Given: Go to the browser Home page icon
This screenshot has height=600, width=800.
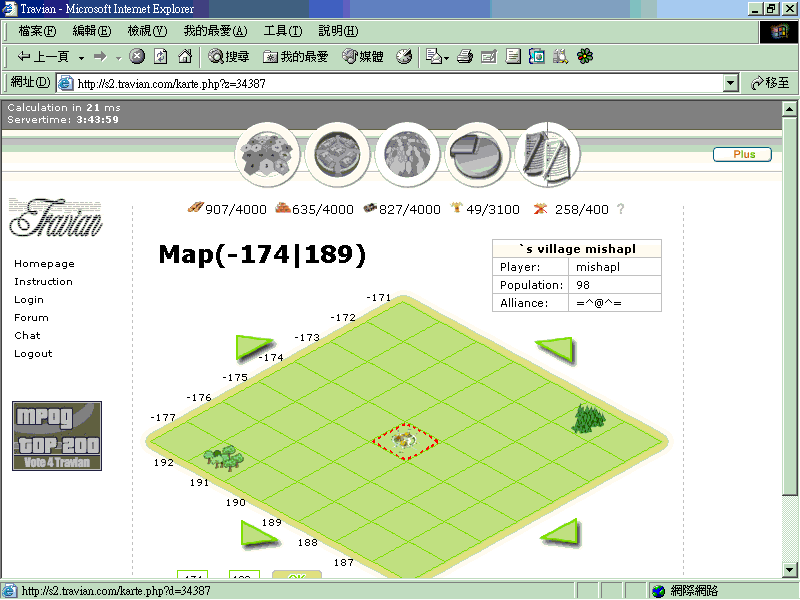Looking at the screenshot, I should [185, 56].
